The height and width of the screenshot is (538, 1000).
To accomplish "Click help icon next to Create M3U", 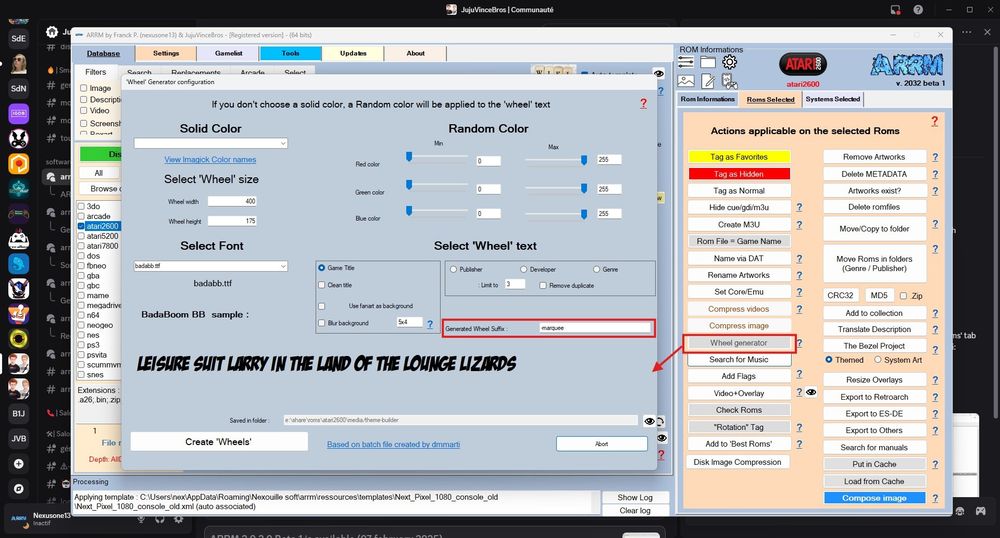I will (x=799, y=224).
